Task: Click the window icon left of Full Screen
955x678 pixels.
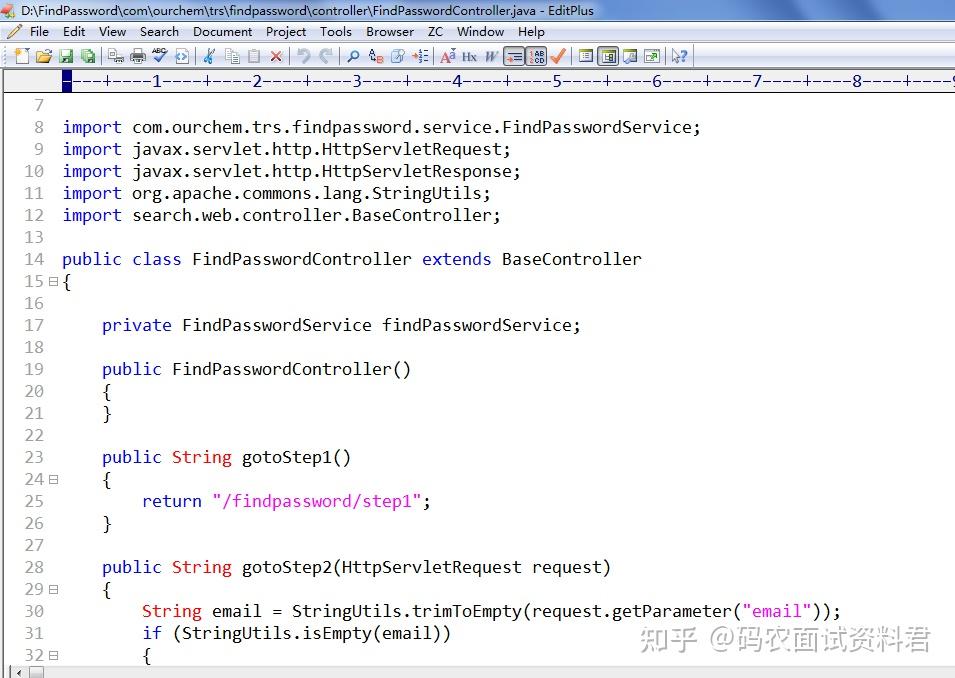Action: (630, 56)
